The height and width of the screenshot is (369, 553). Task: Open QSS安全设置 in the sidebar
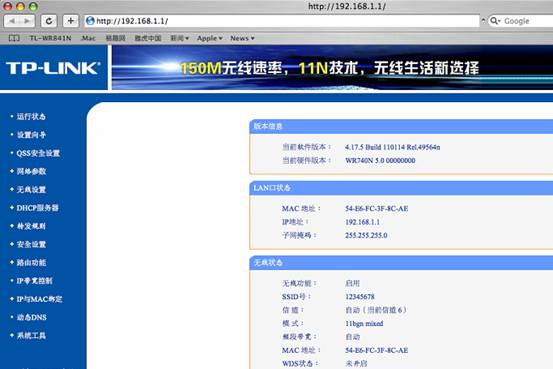(x=38, y=153)
